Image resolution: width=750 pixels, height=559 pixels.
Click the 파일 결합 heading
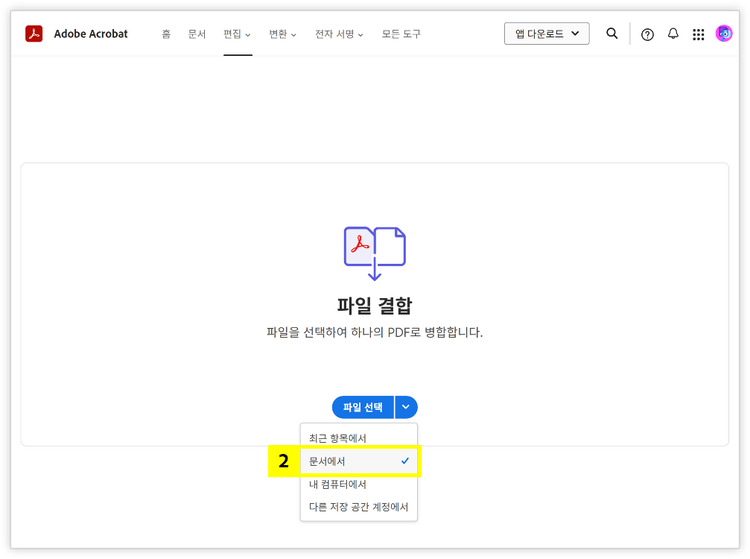[x=375, y=306]
